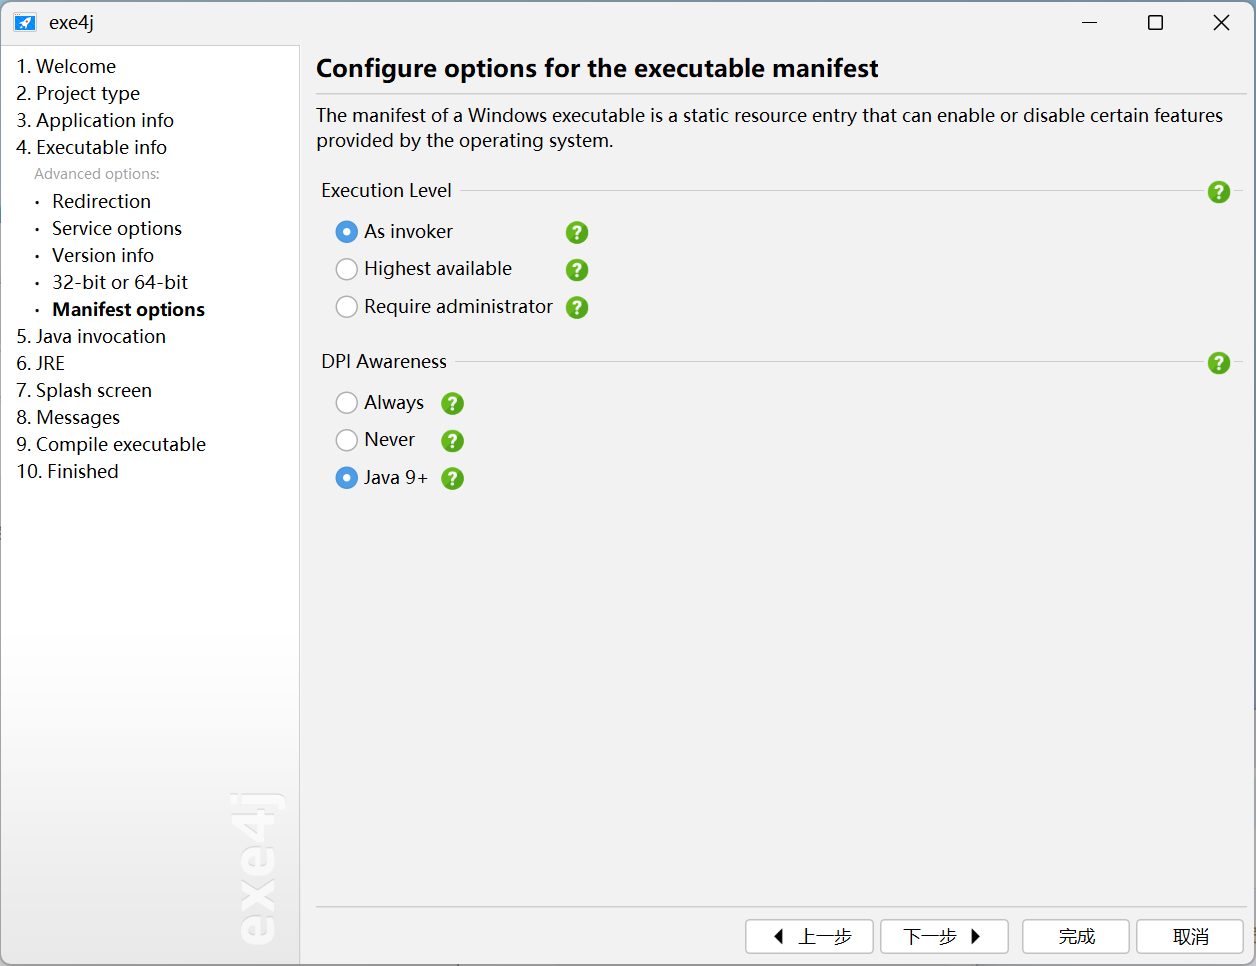Image resolution: width=1256 pixels, height=966 pixels.
Task: Open Version info advanced options
Action: pos(103,256)
